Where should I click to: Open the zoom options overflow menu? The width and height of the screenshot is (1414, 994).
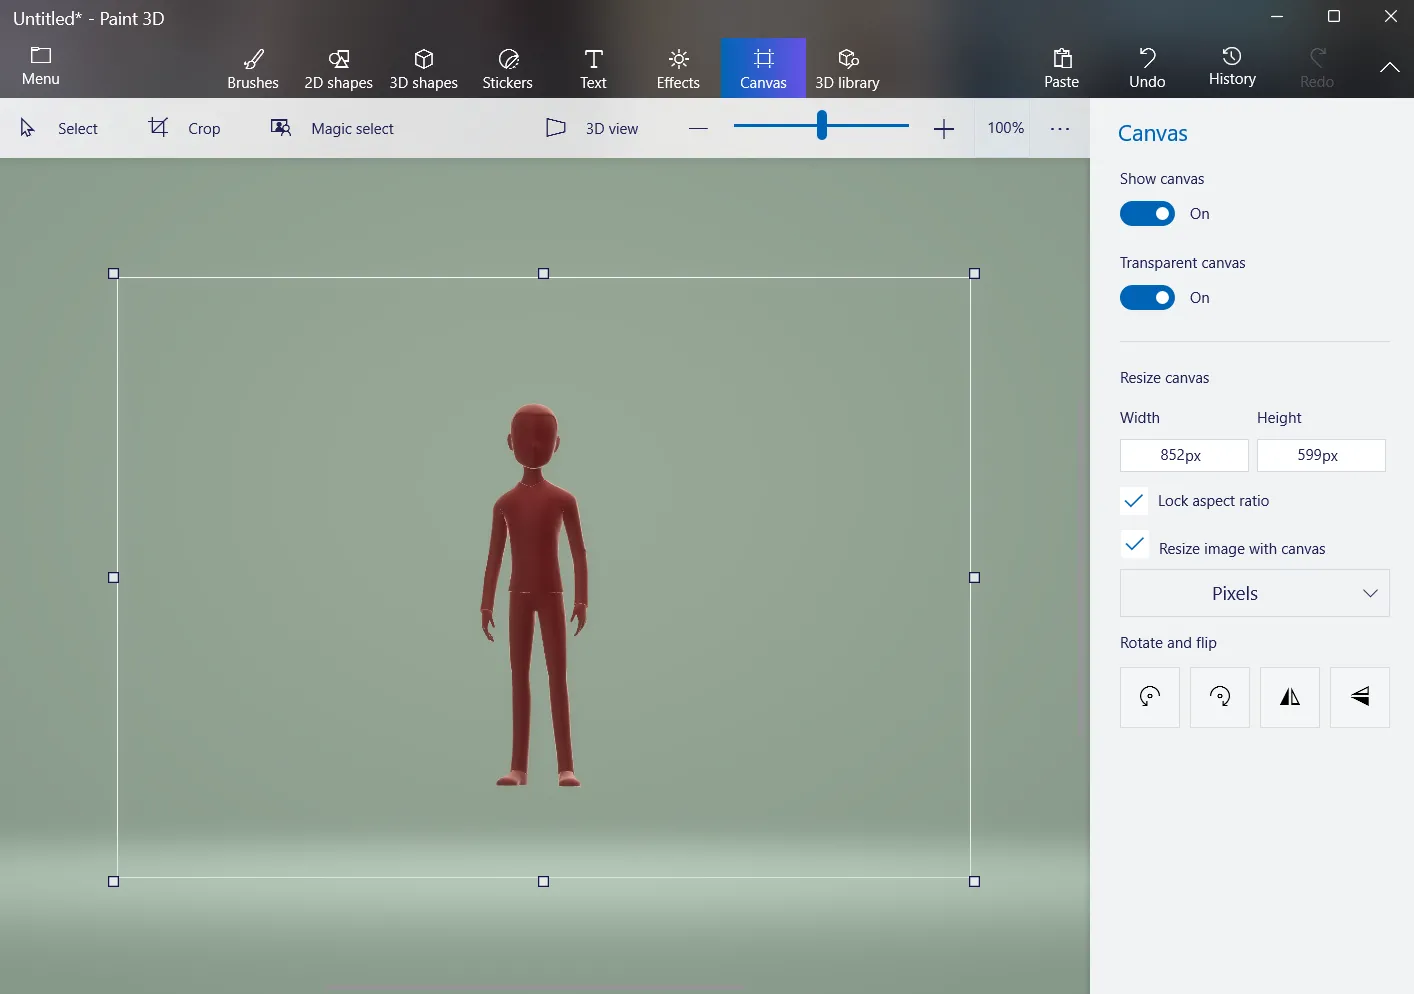coord(1059,128)
